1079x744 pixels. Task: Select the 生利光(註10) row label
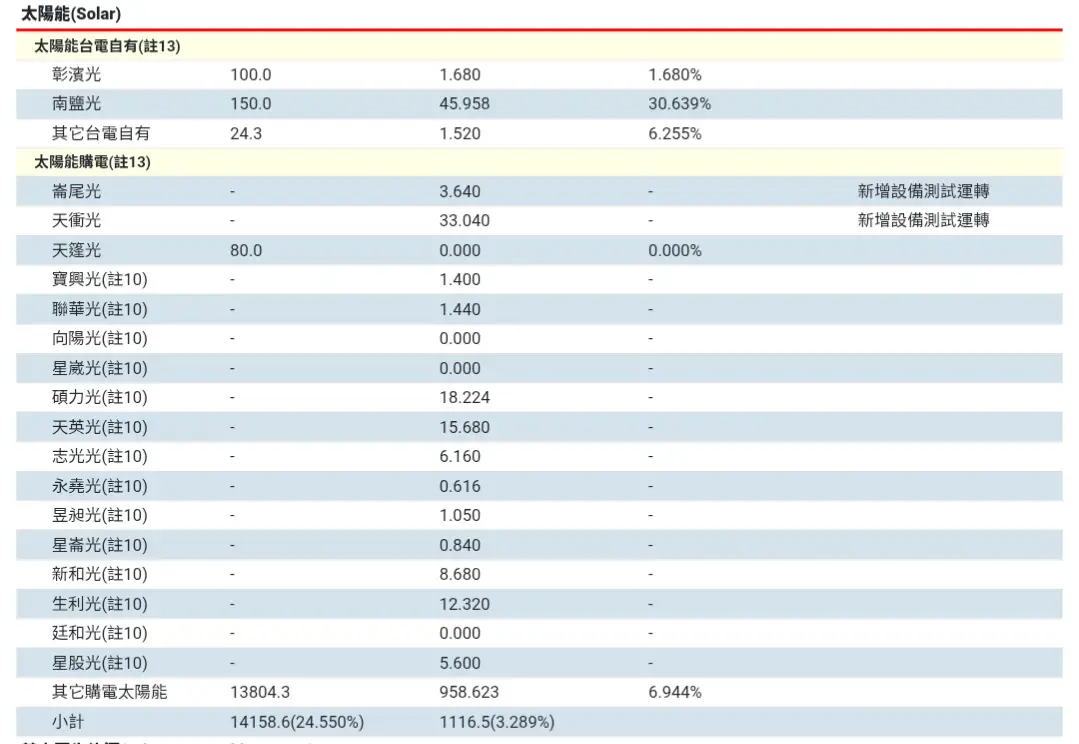pos(100,604)
